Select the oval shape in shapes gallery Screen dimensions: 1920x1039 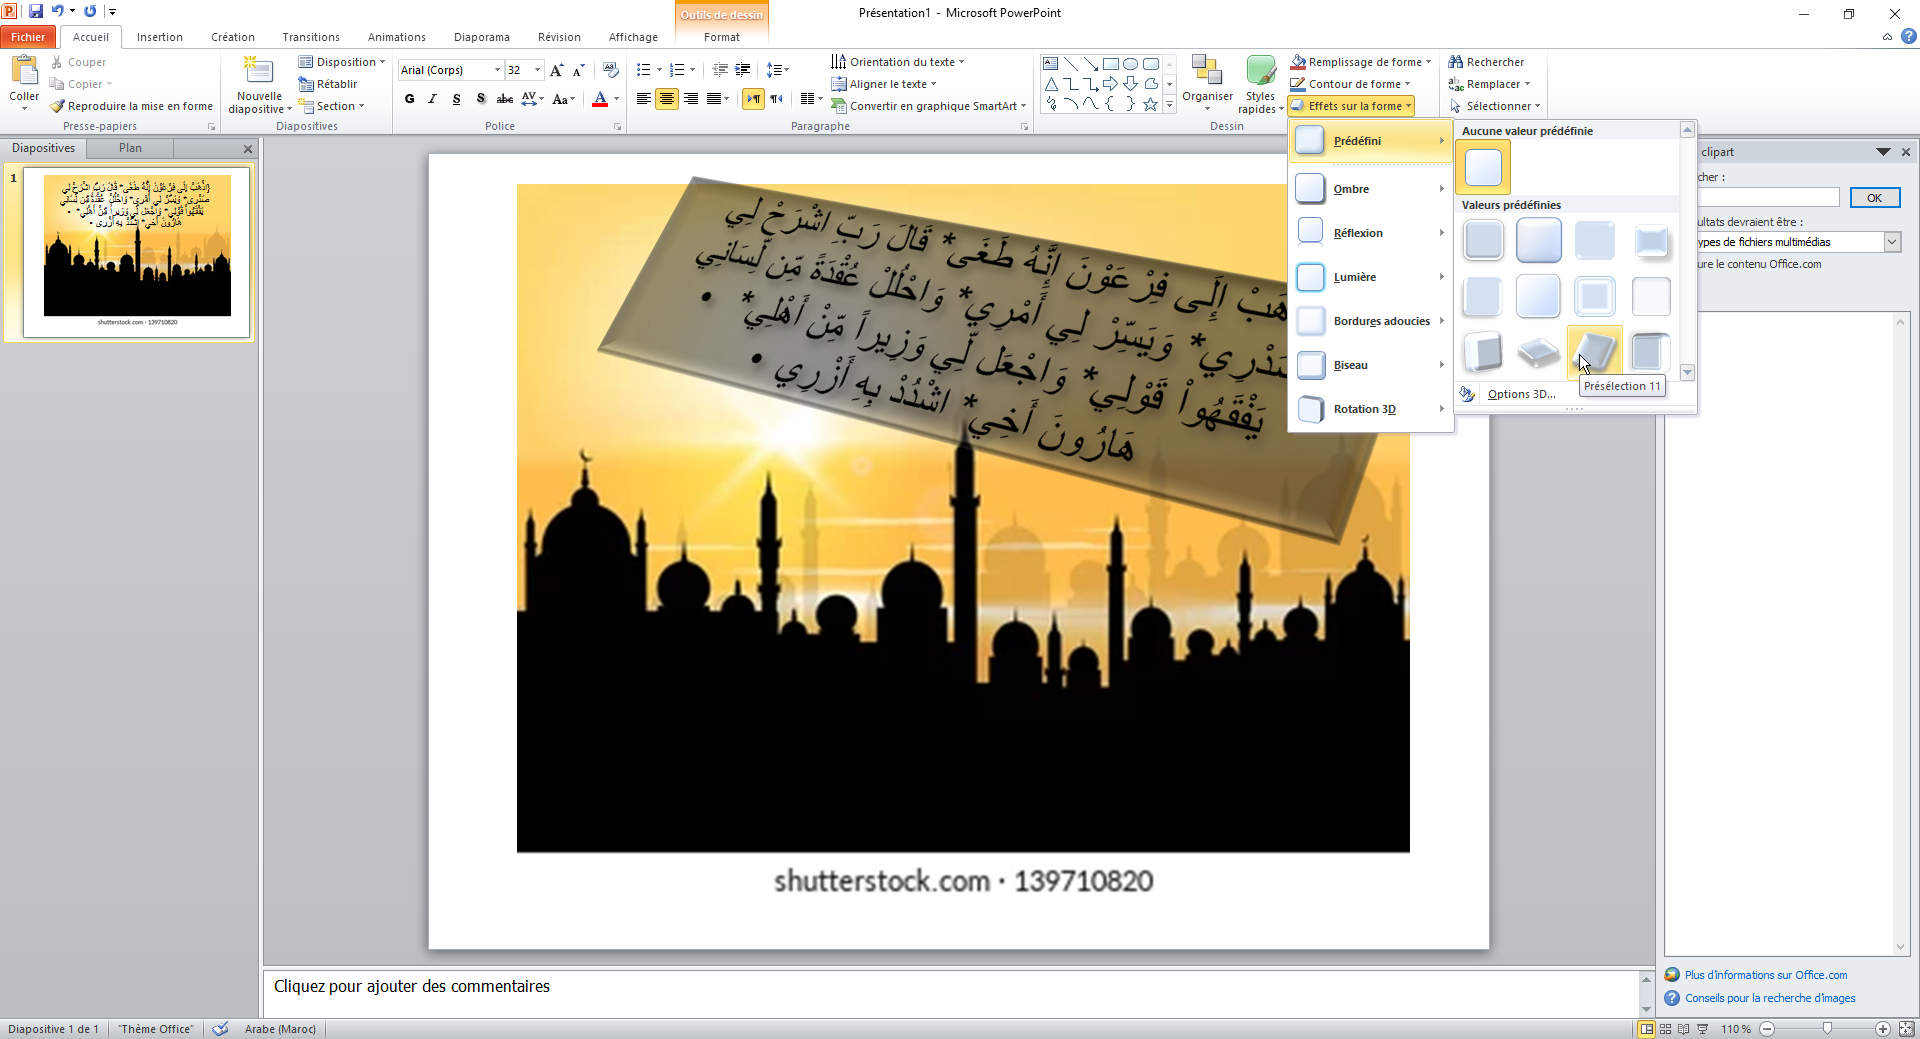[x=1131, y=63]
